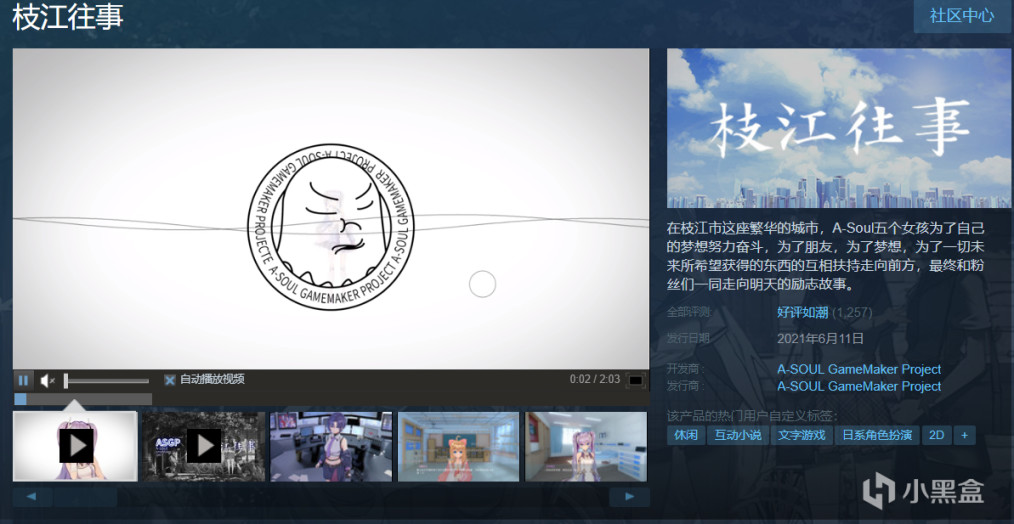Play the ASGP second trailer thumbnail
This screenshot has height=524, width=1014.
[204, 446]
